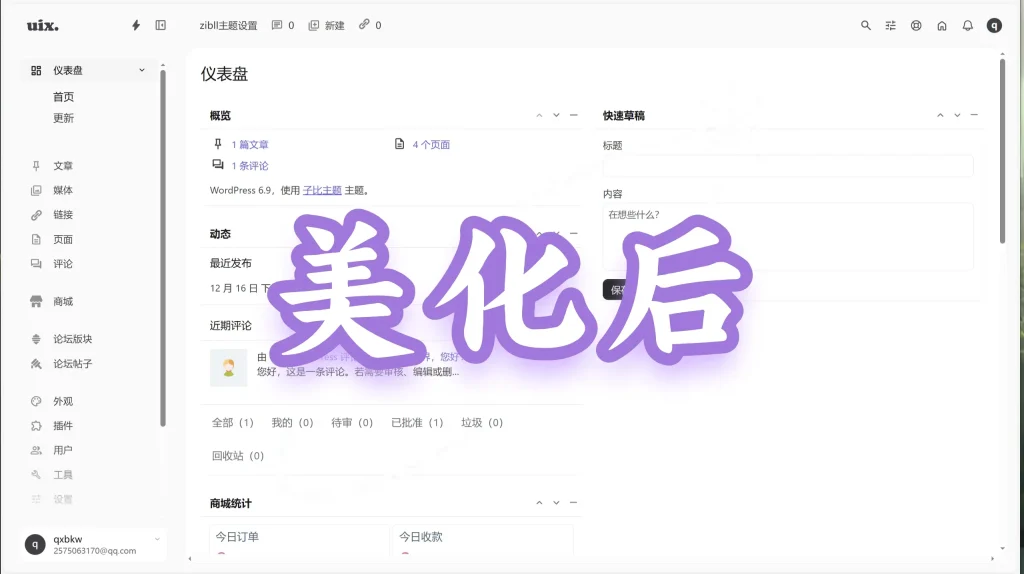Click the help lifebuoy icon
This screenshot has width=1024, height=574.
click(x=916, y=25)
